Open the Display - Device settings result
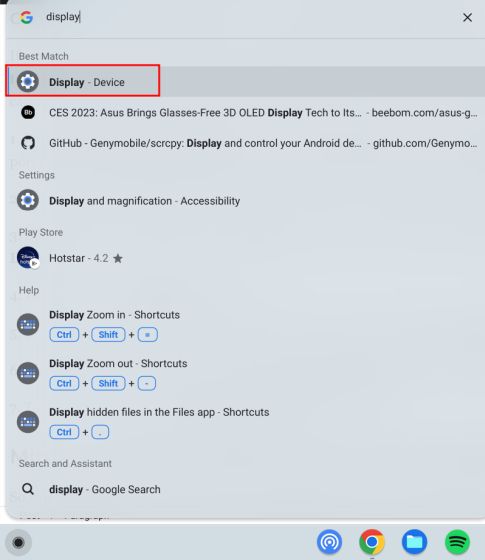Viewport: 485px width, 560px height. coord(245,81)
